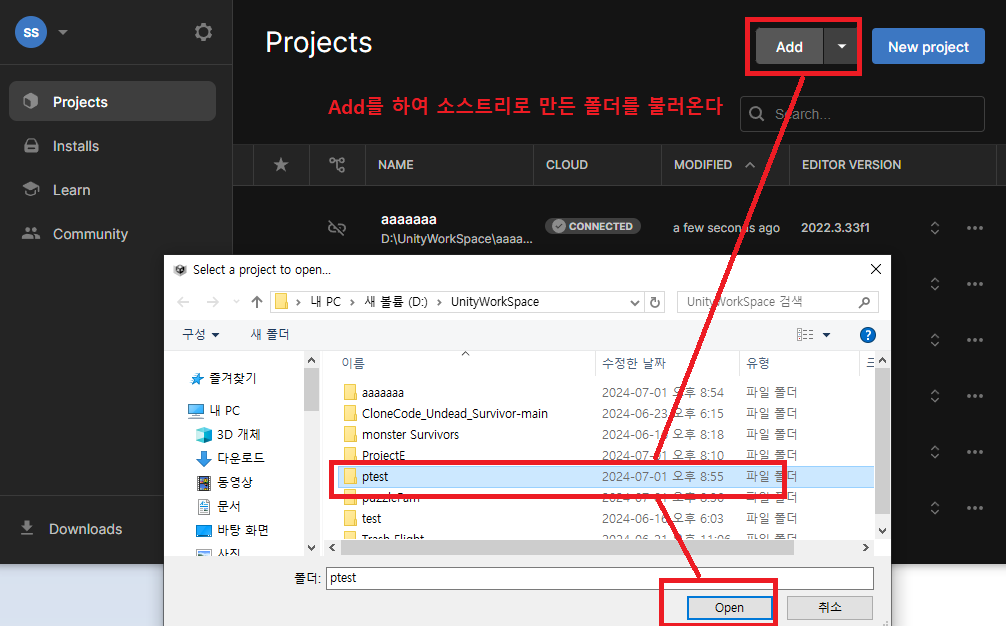Select the aaaaaaa folder in the file list
The image size is (1006, 626).
coord(382,393)
